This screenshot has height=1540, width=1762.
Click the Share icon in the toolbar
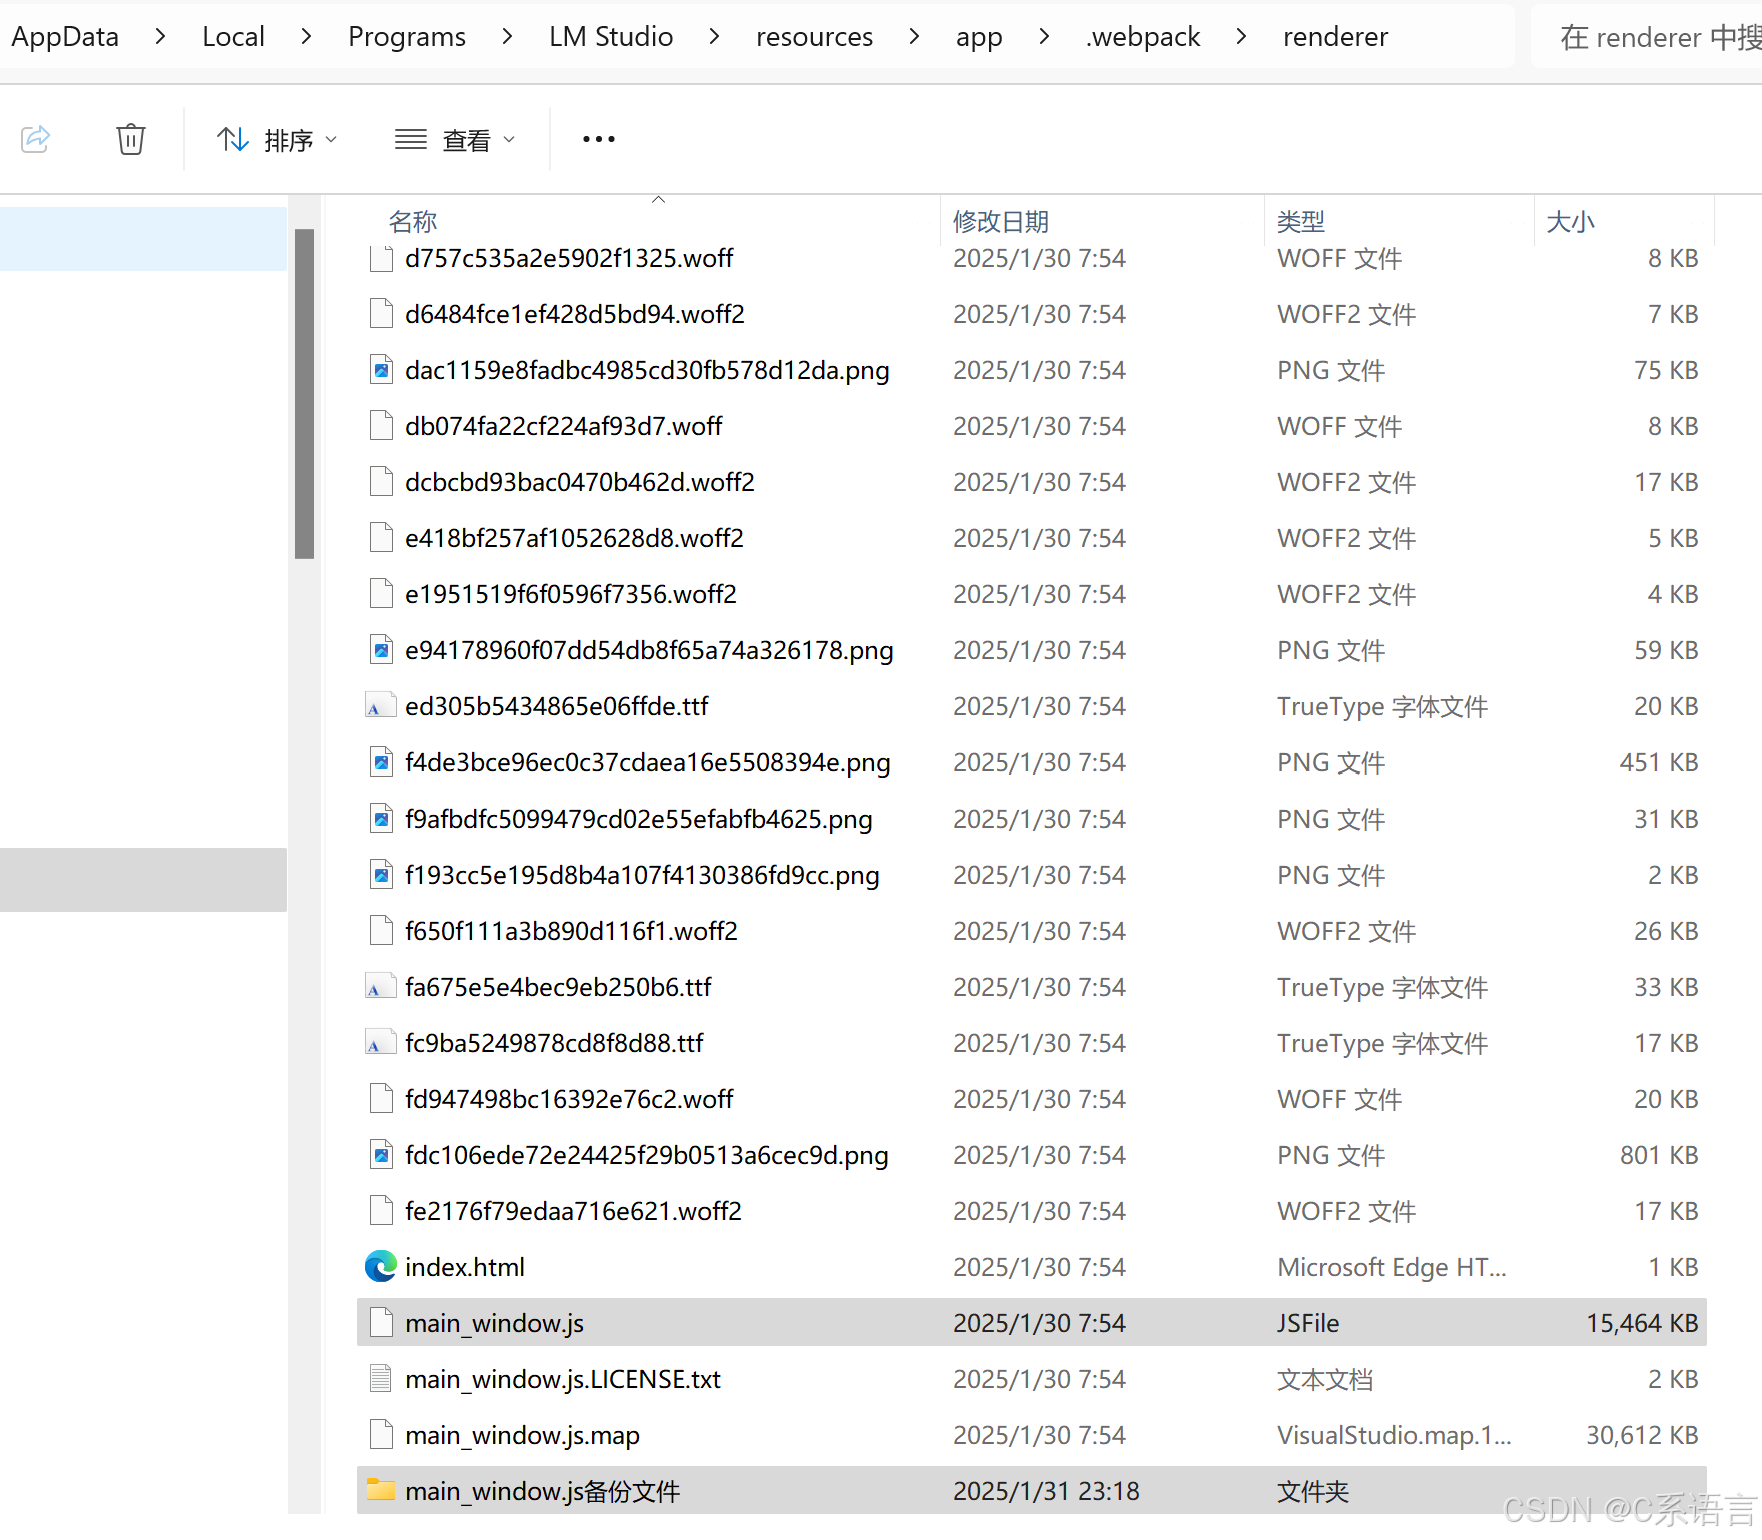(36, 138)
